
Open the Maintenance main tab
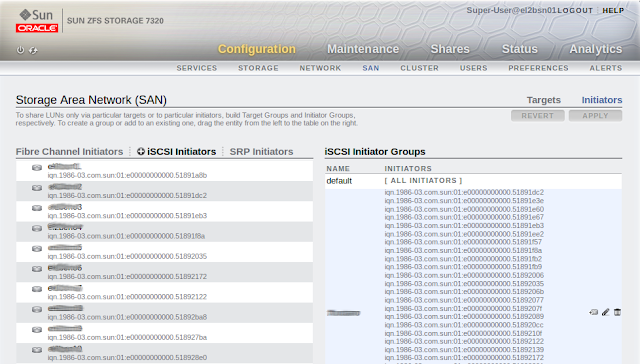click(363, 49)
